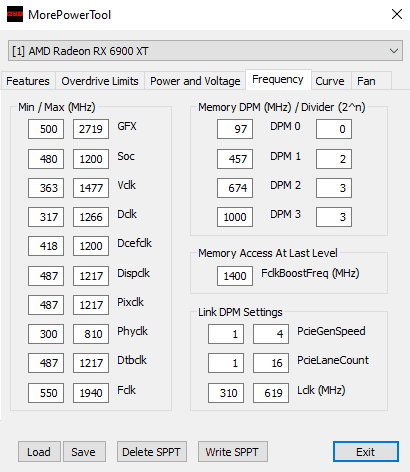Click the DPM 3 memory frequency field
Viewport: 410px width, 472px height.
coord(235,217)
